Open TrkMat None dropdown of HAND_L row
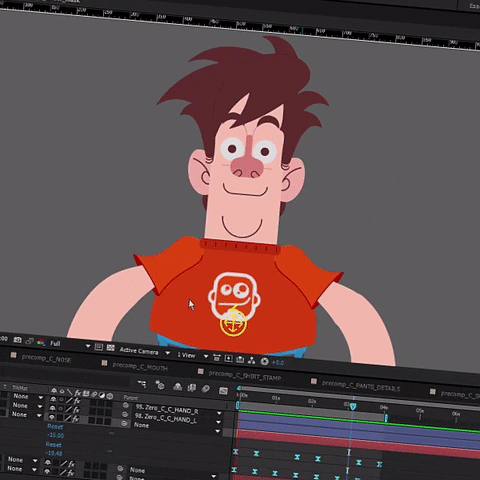The image size is (480, 480). pos(27,406)
